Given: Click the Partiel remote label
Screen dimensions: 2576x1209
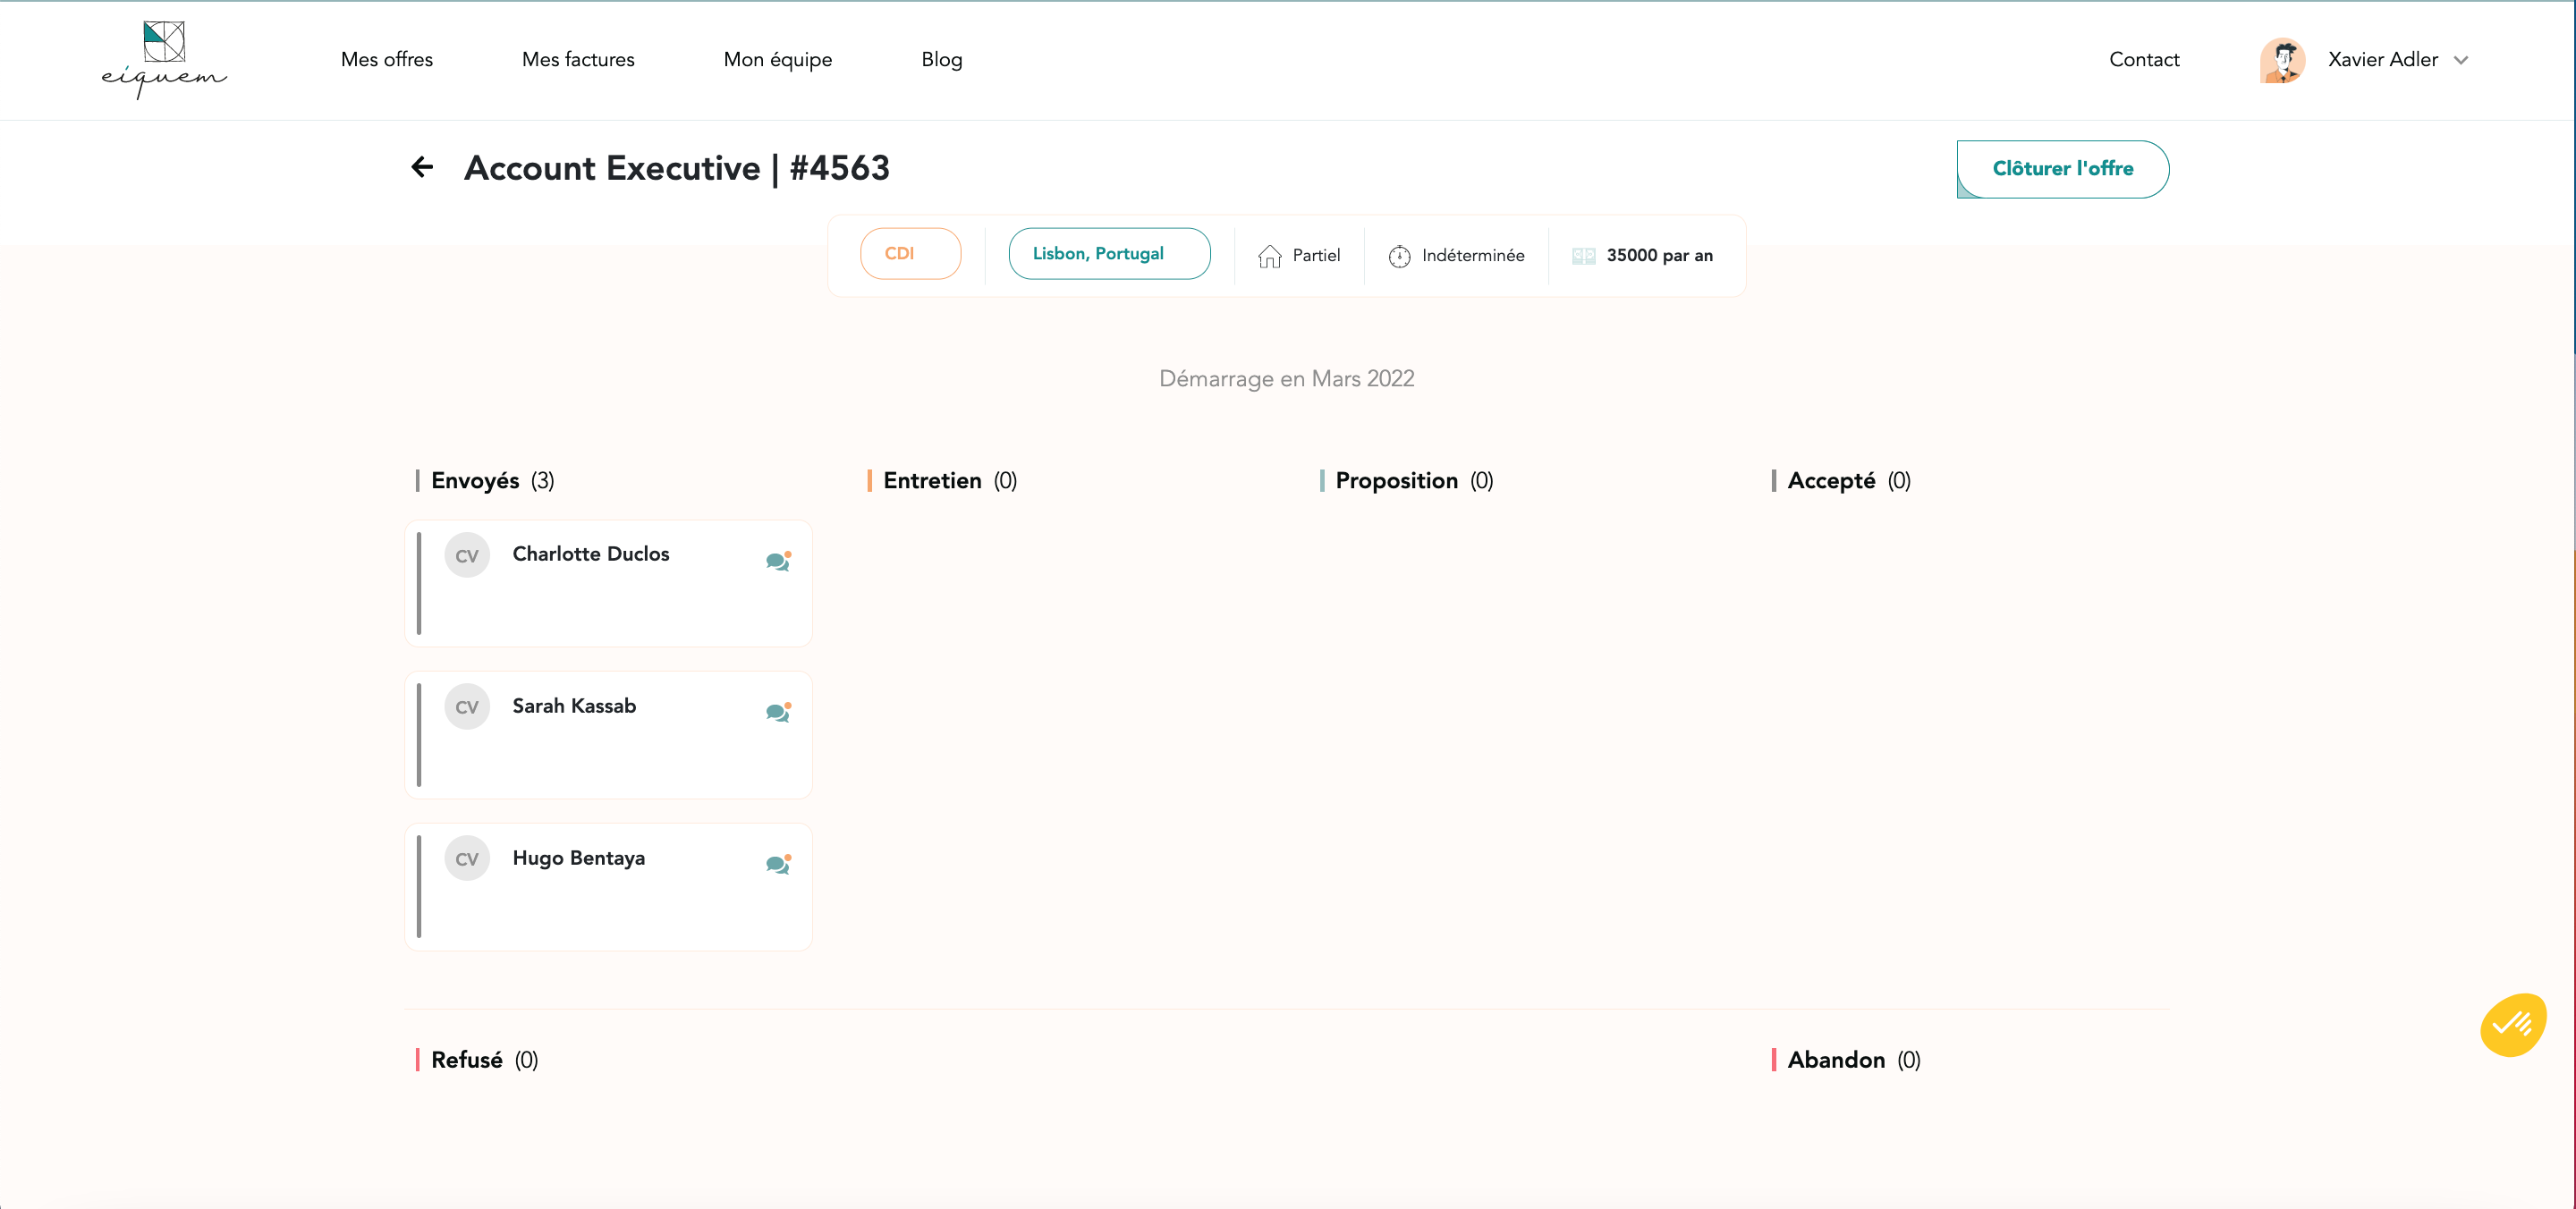Looking at the screenshot, I should tap(1316, 256).
